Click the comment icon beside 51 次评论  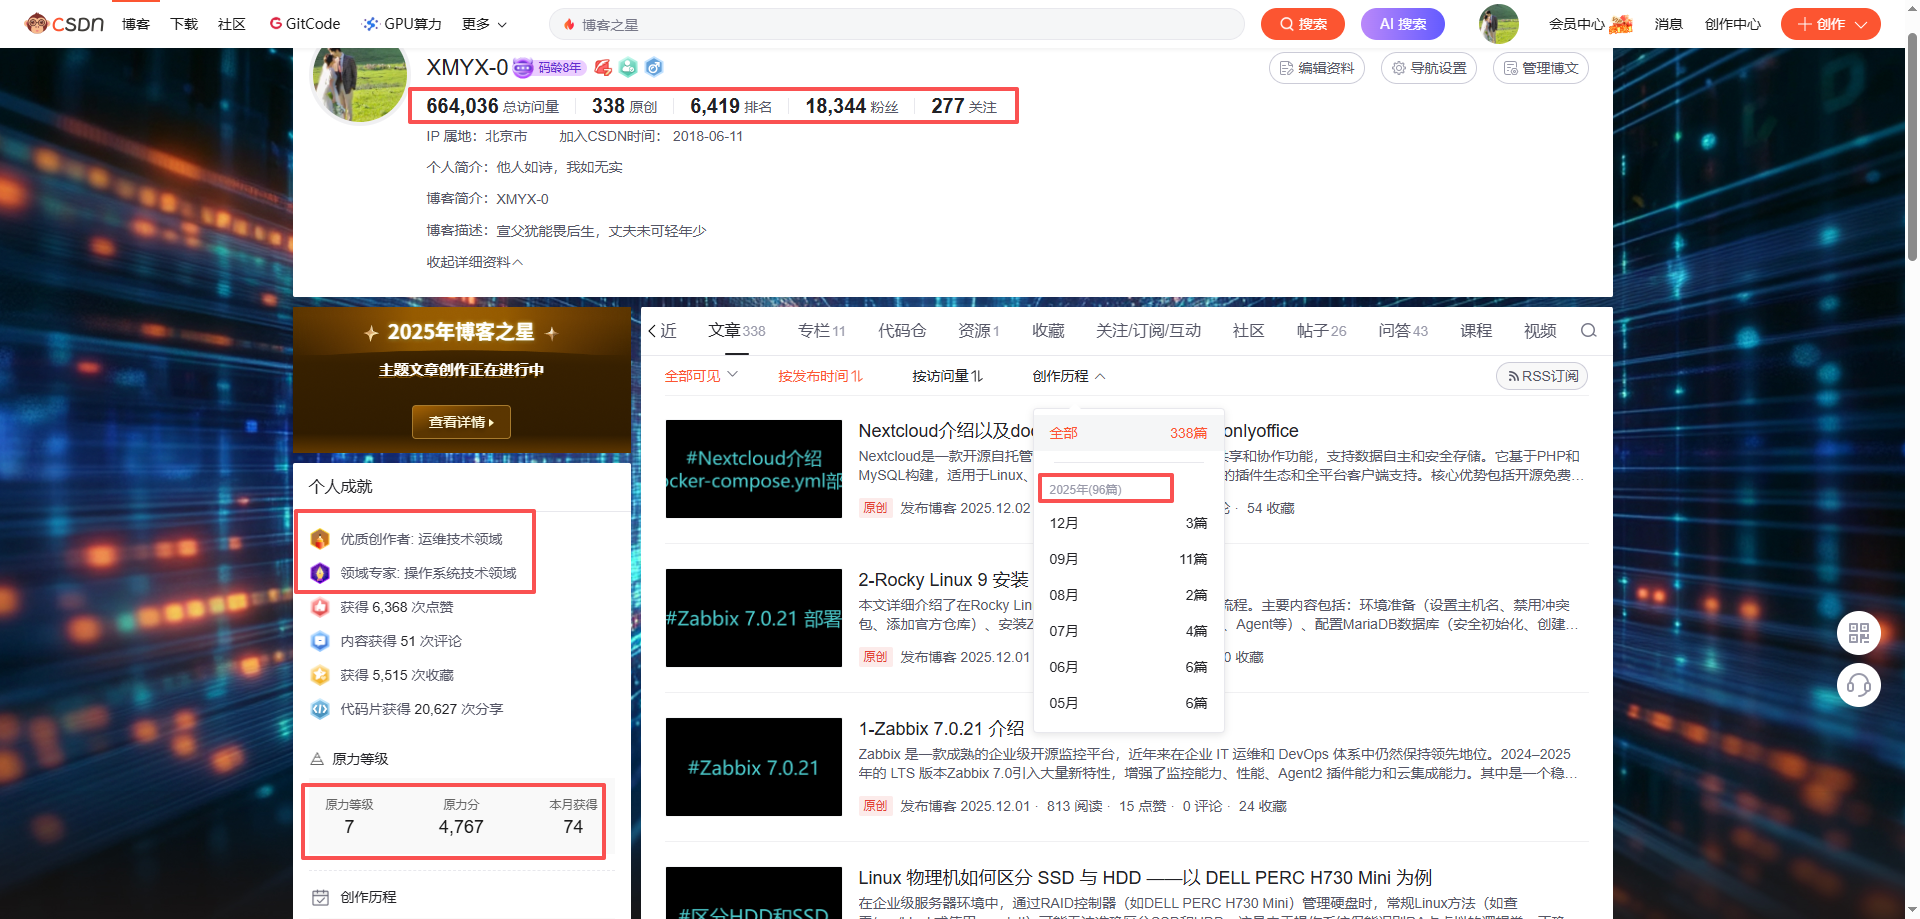click(320, 641)
